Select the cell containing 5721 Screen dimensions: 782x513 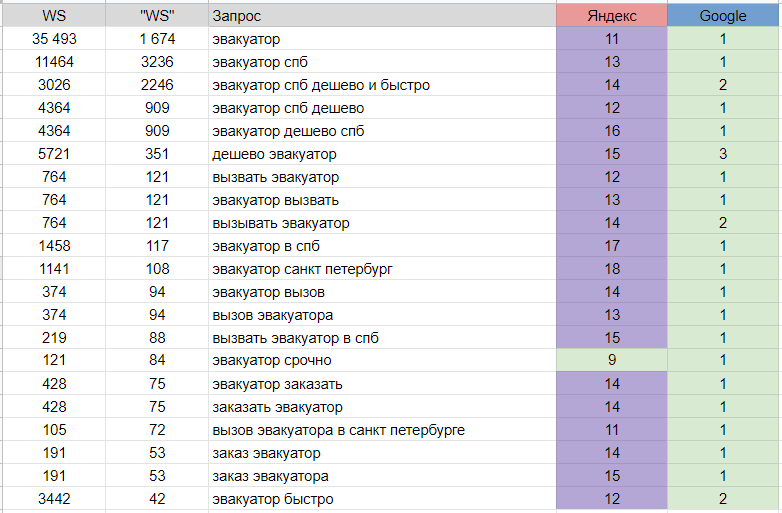coord(54,154)
